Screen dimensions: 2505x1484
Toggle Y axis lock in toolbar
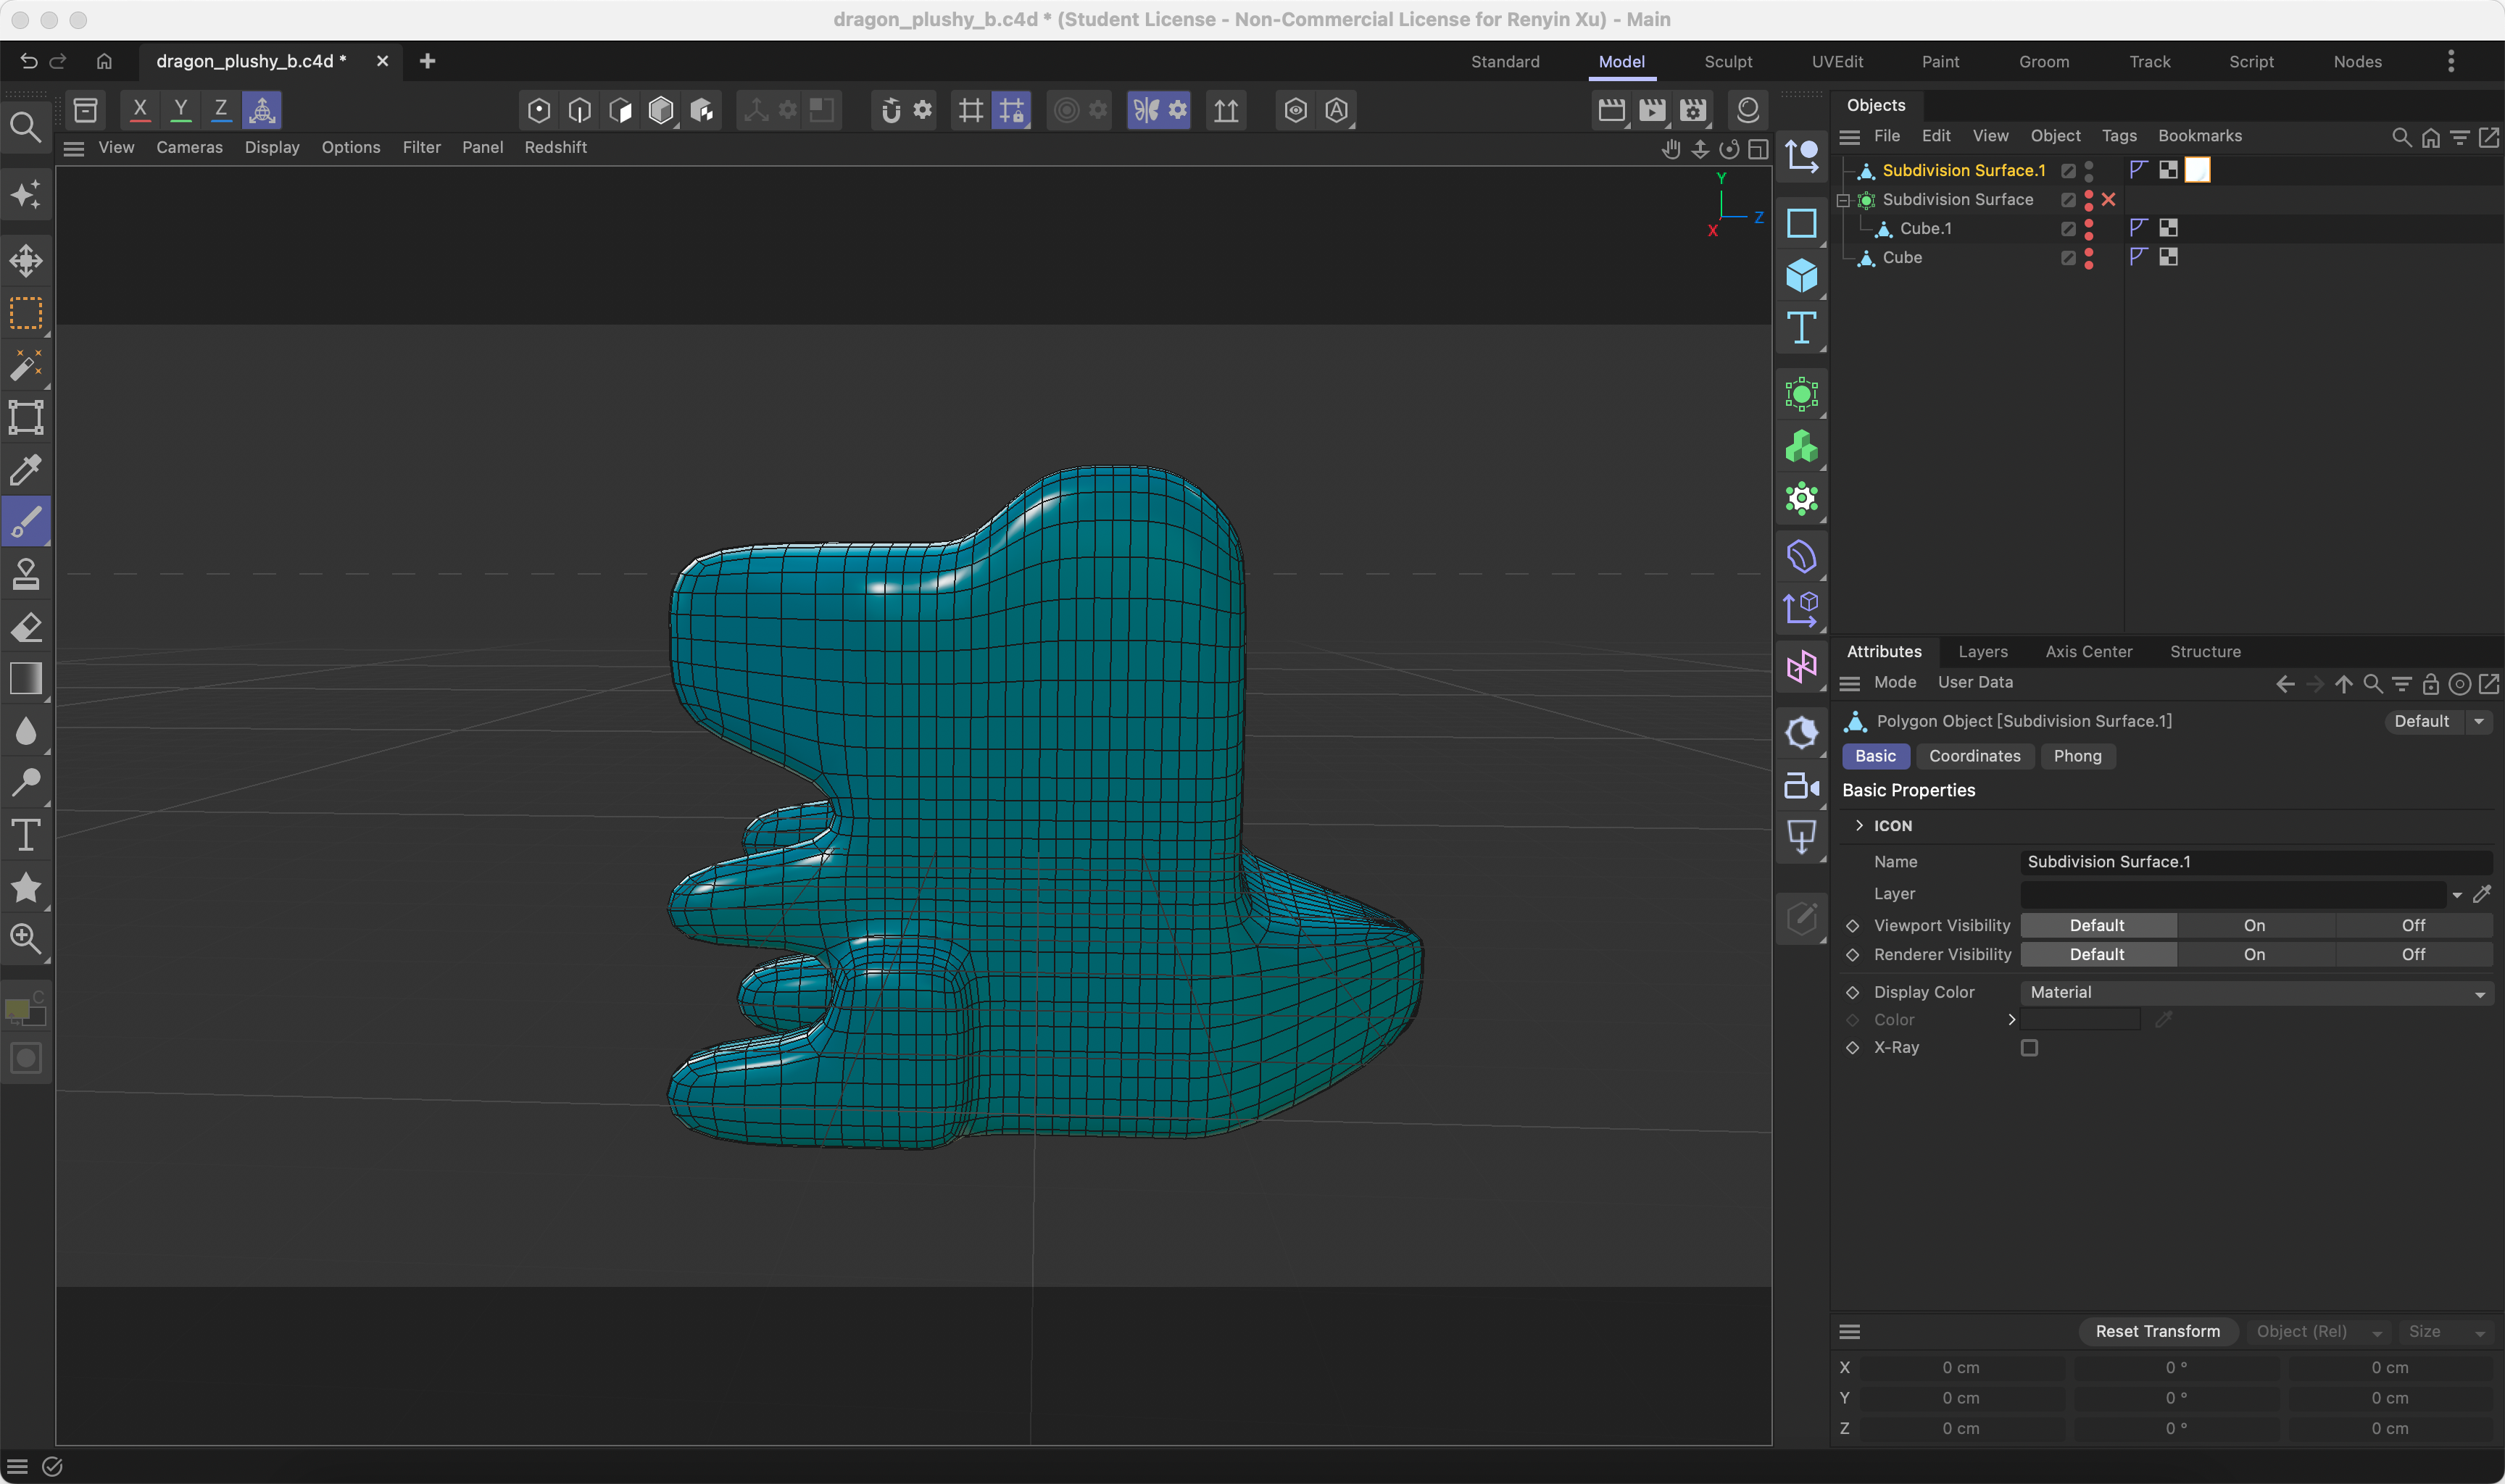pos(180,109)
